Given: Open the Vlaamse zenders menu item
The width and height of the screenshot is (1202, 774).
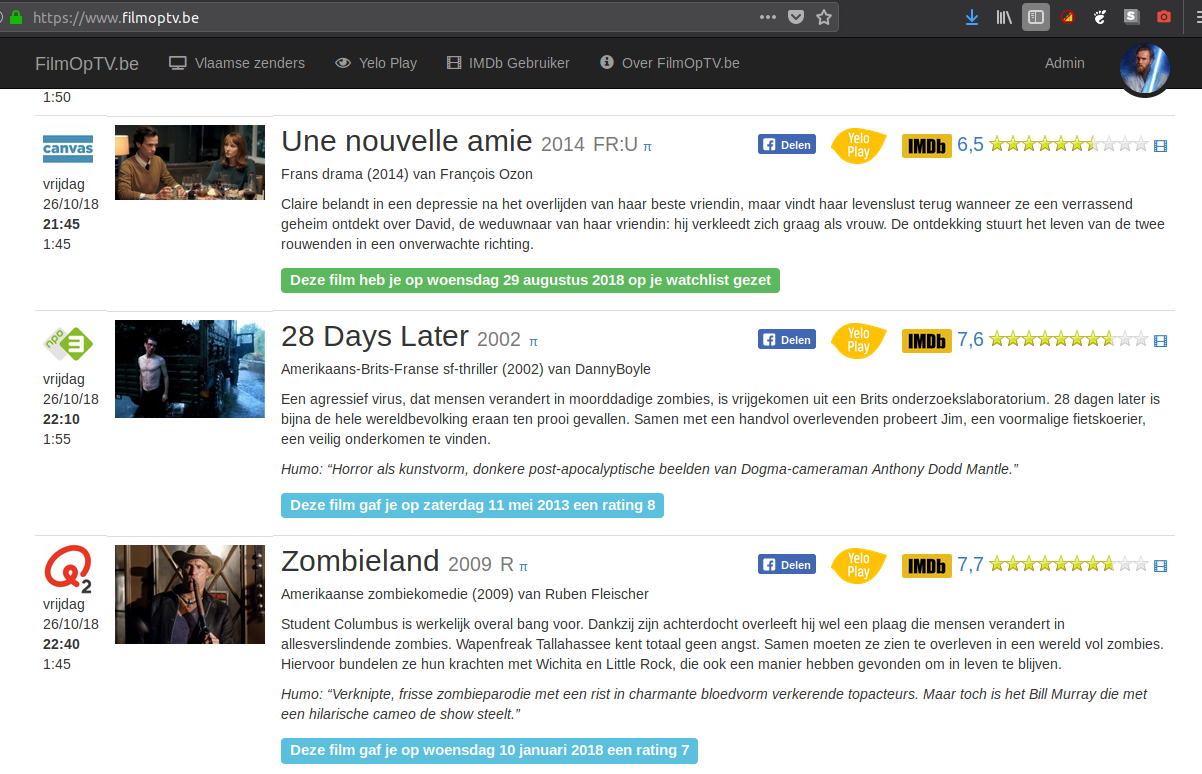Looking at the screenshot, I should [x=237, y=63].
